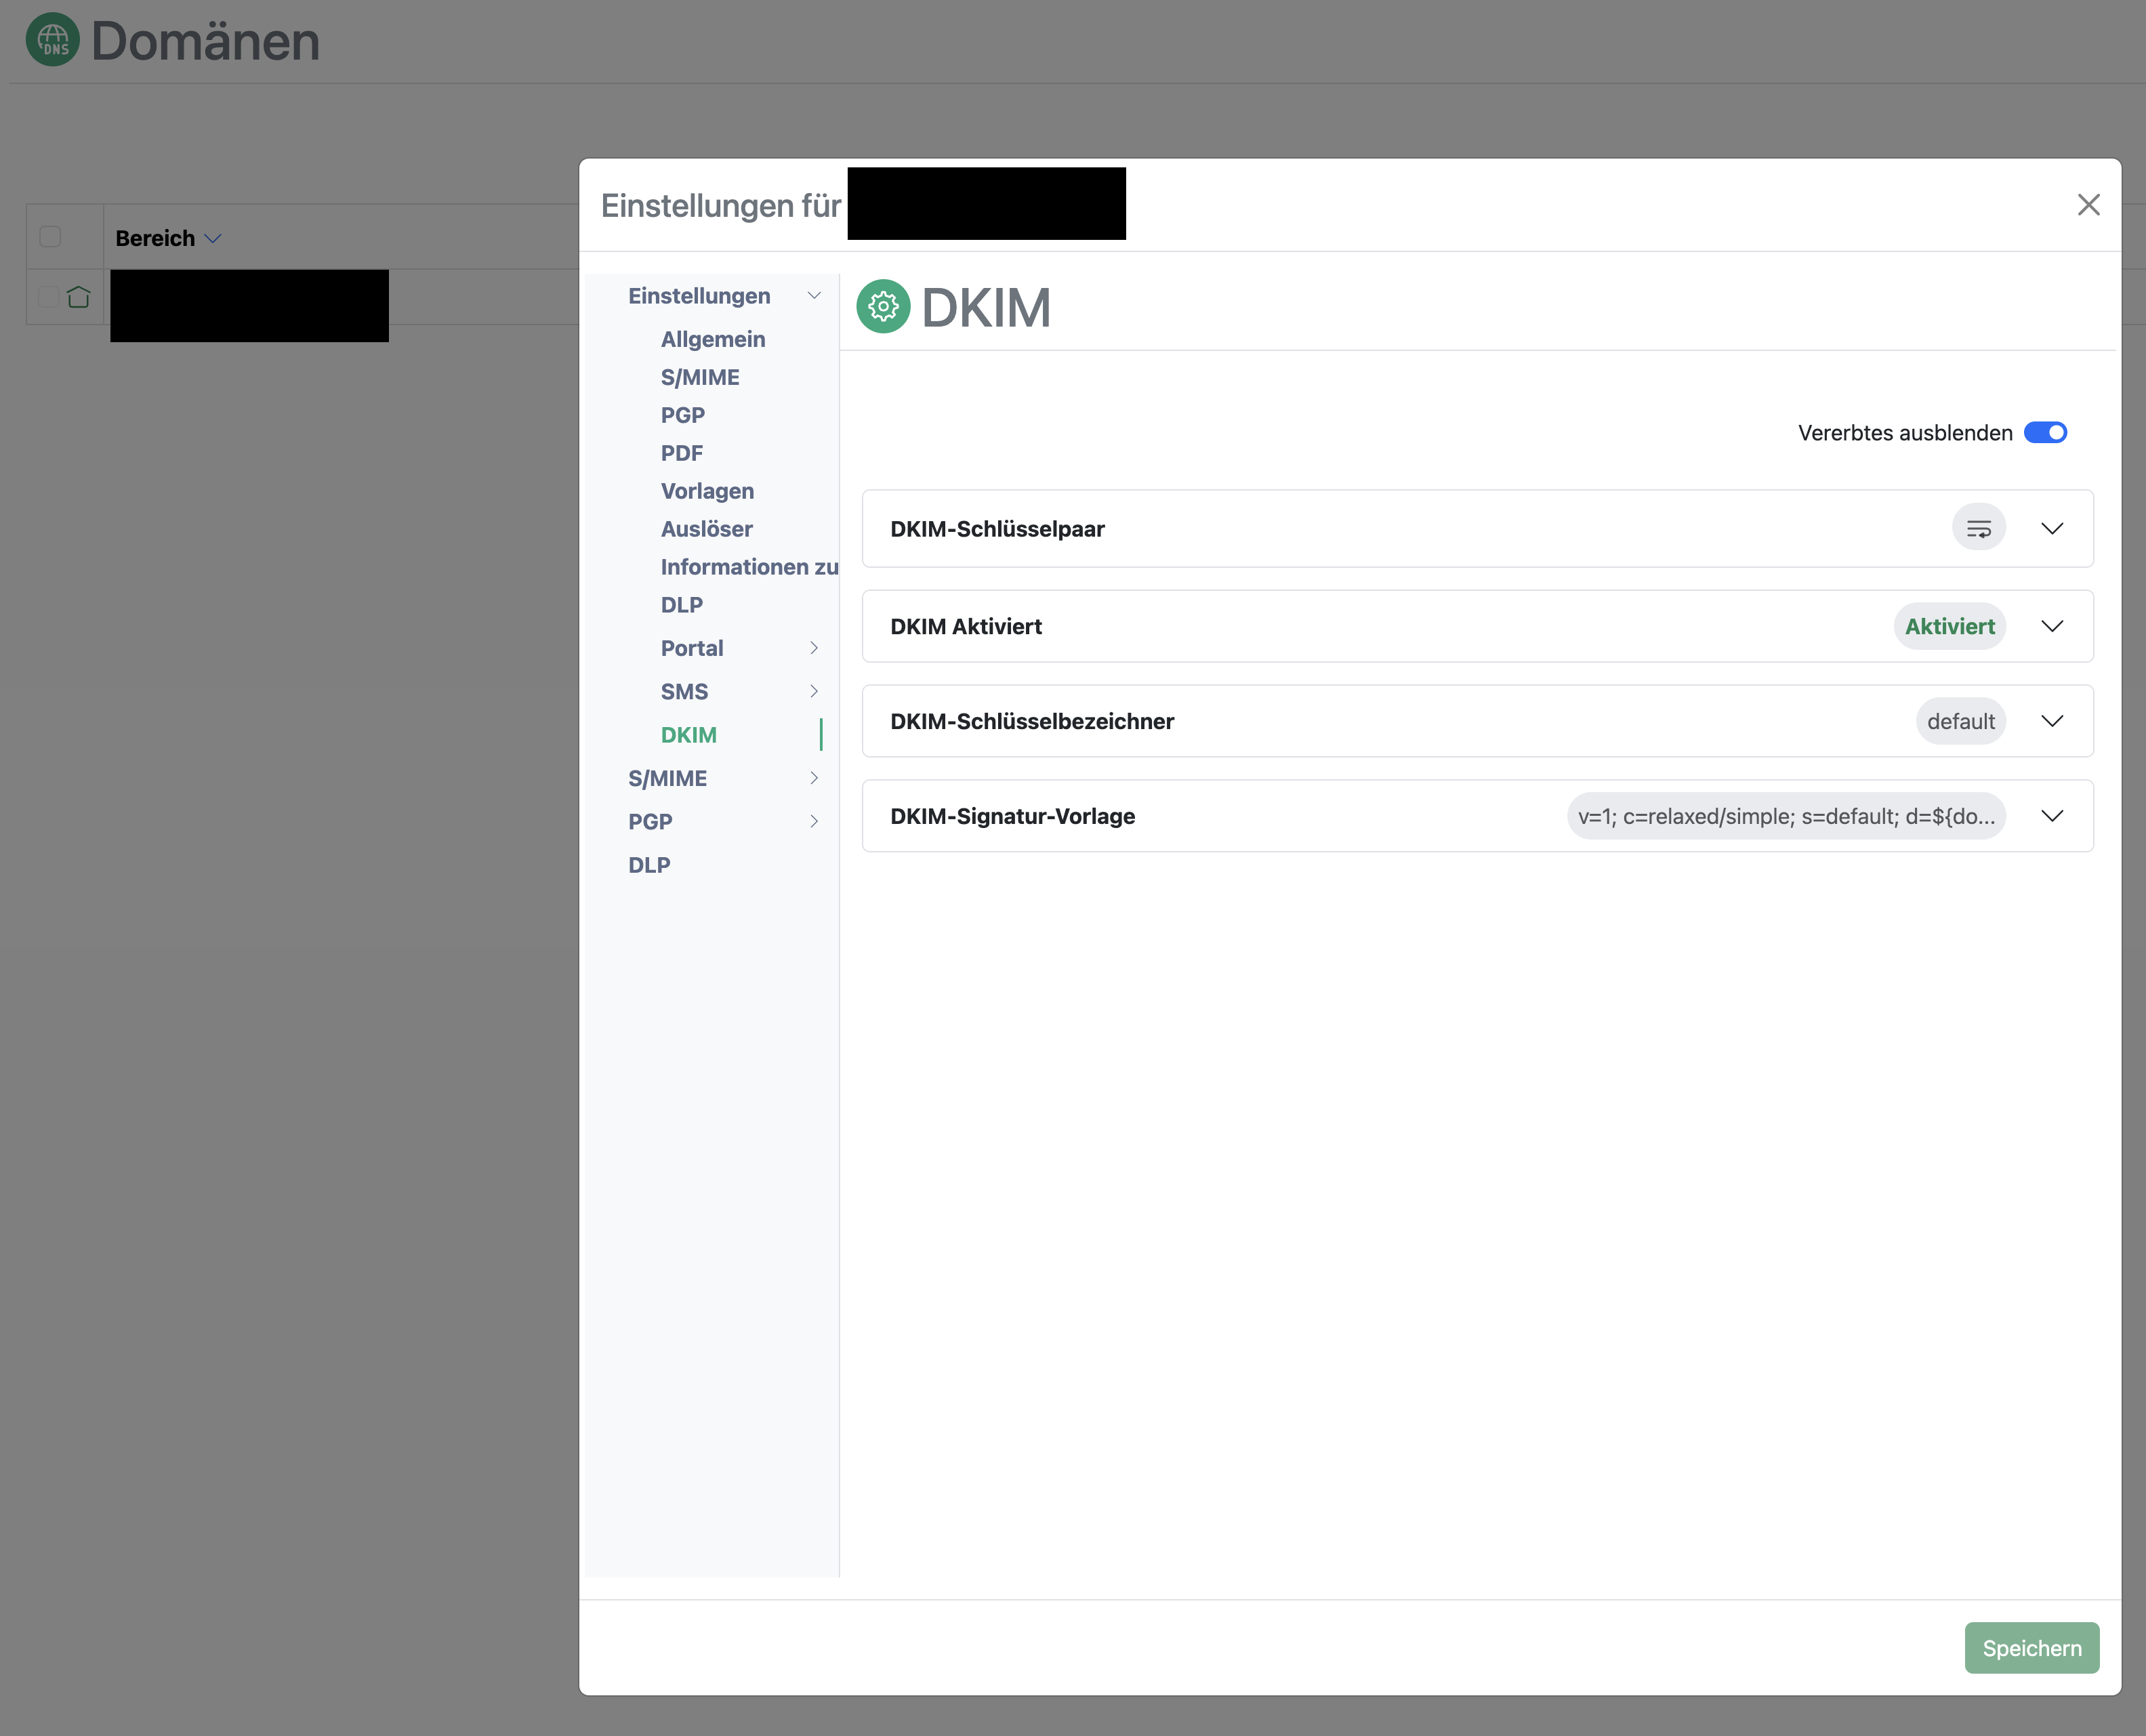Click the default key selector badge
Image resolution: width=2146 pixels, height=1736 pixels.
pos(1960,721)
